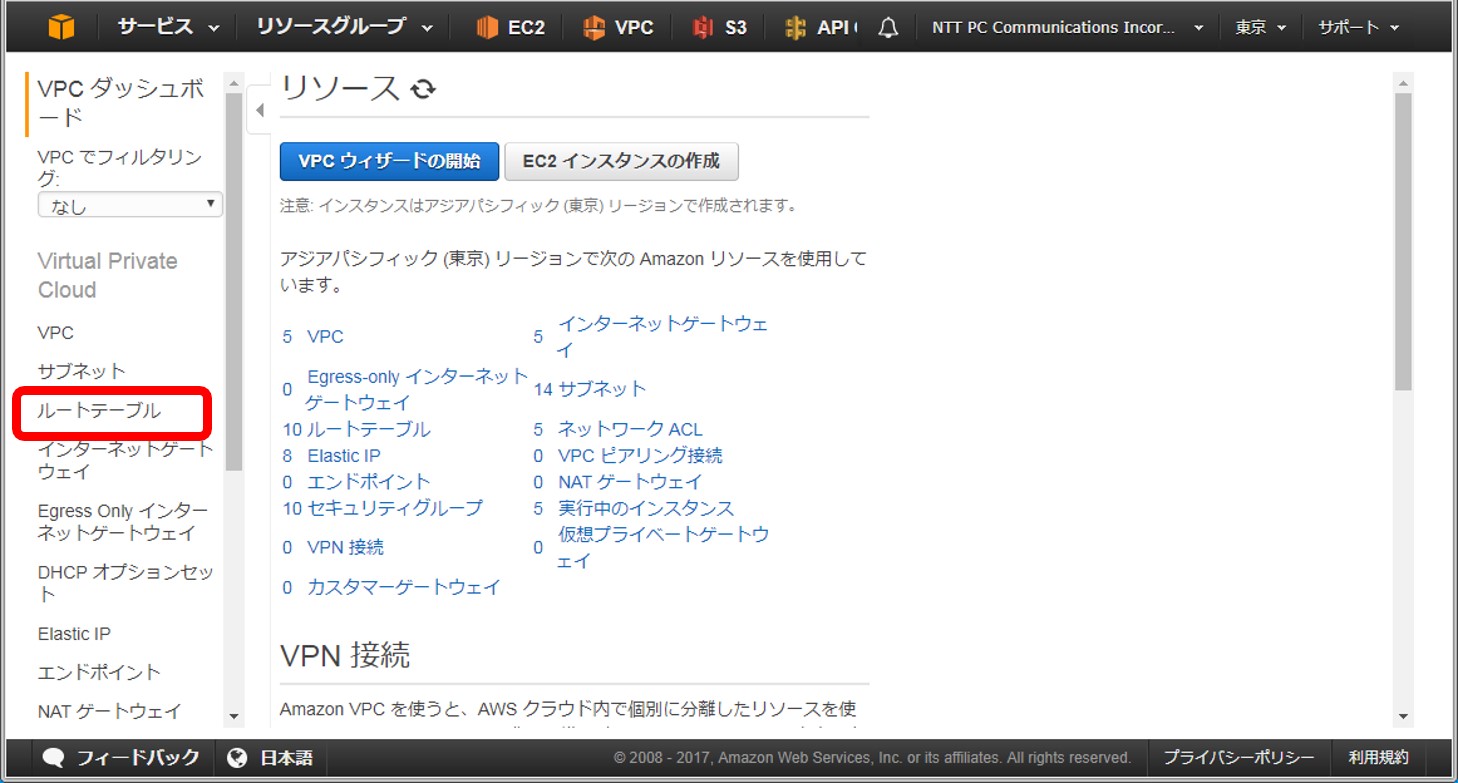Open the notifications bell icon
The height and width of the screenshot is (783, 1458).
(x=888, y=28)
